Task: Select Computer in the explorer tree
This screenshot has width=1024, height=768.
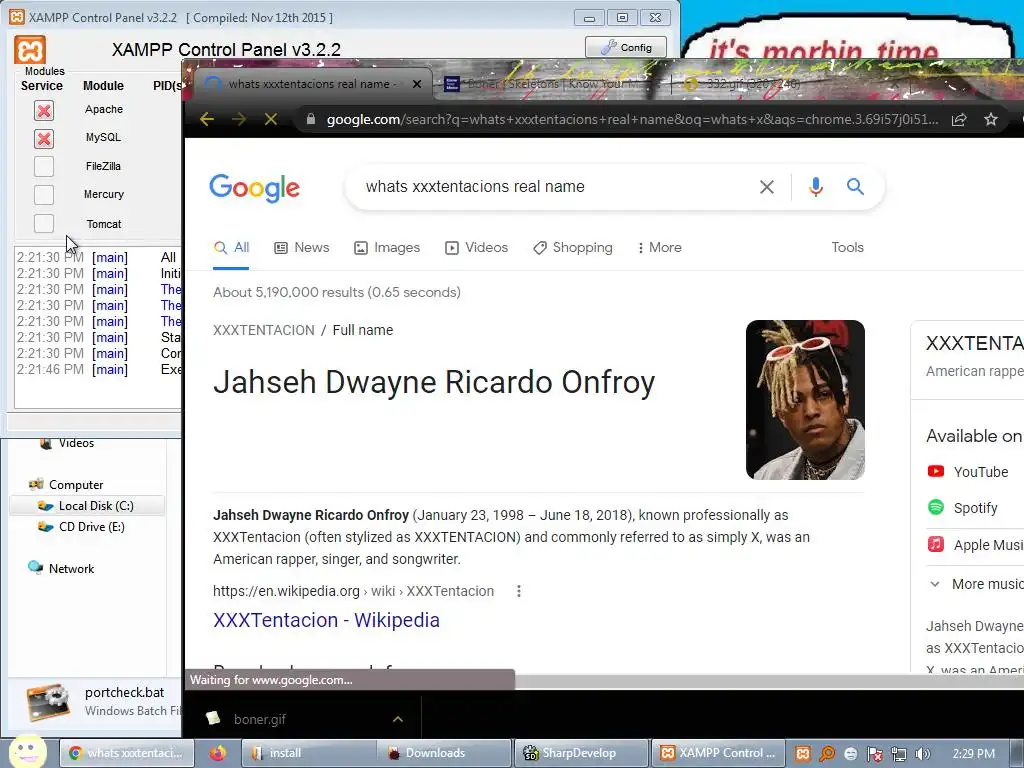Action: point(66,485)
